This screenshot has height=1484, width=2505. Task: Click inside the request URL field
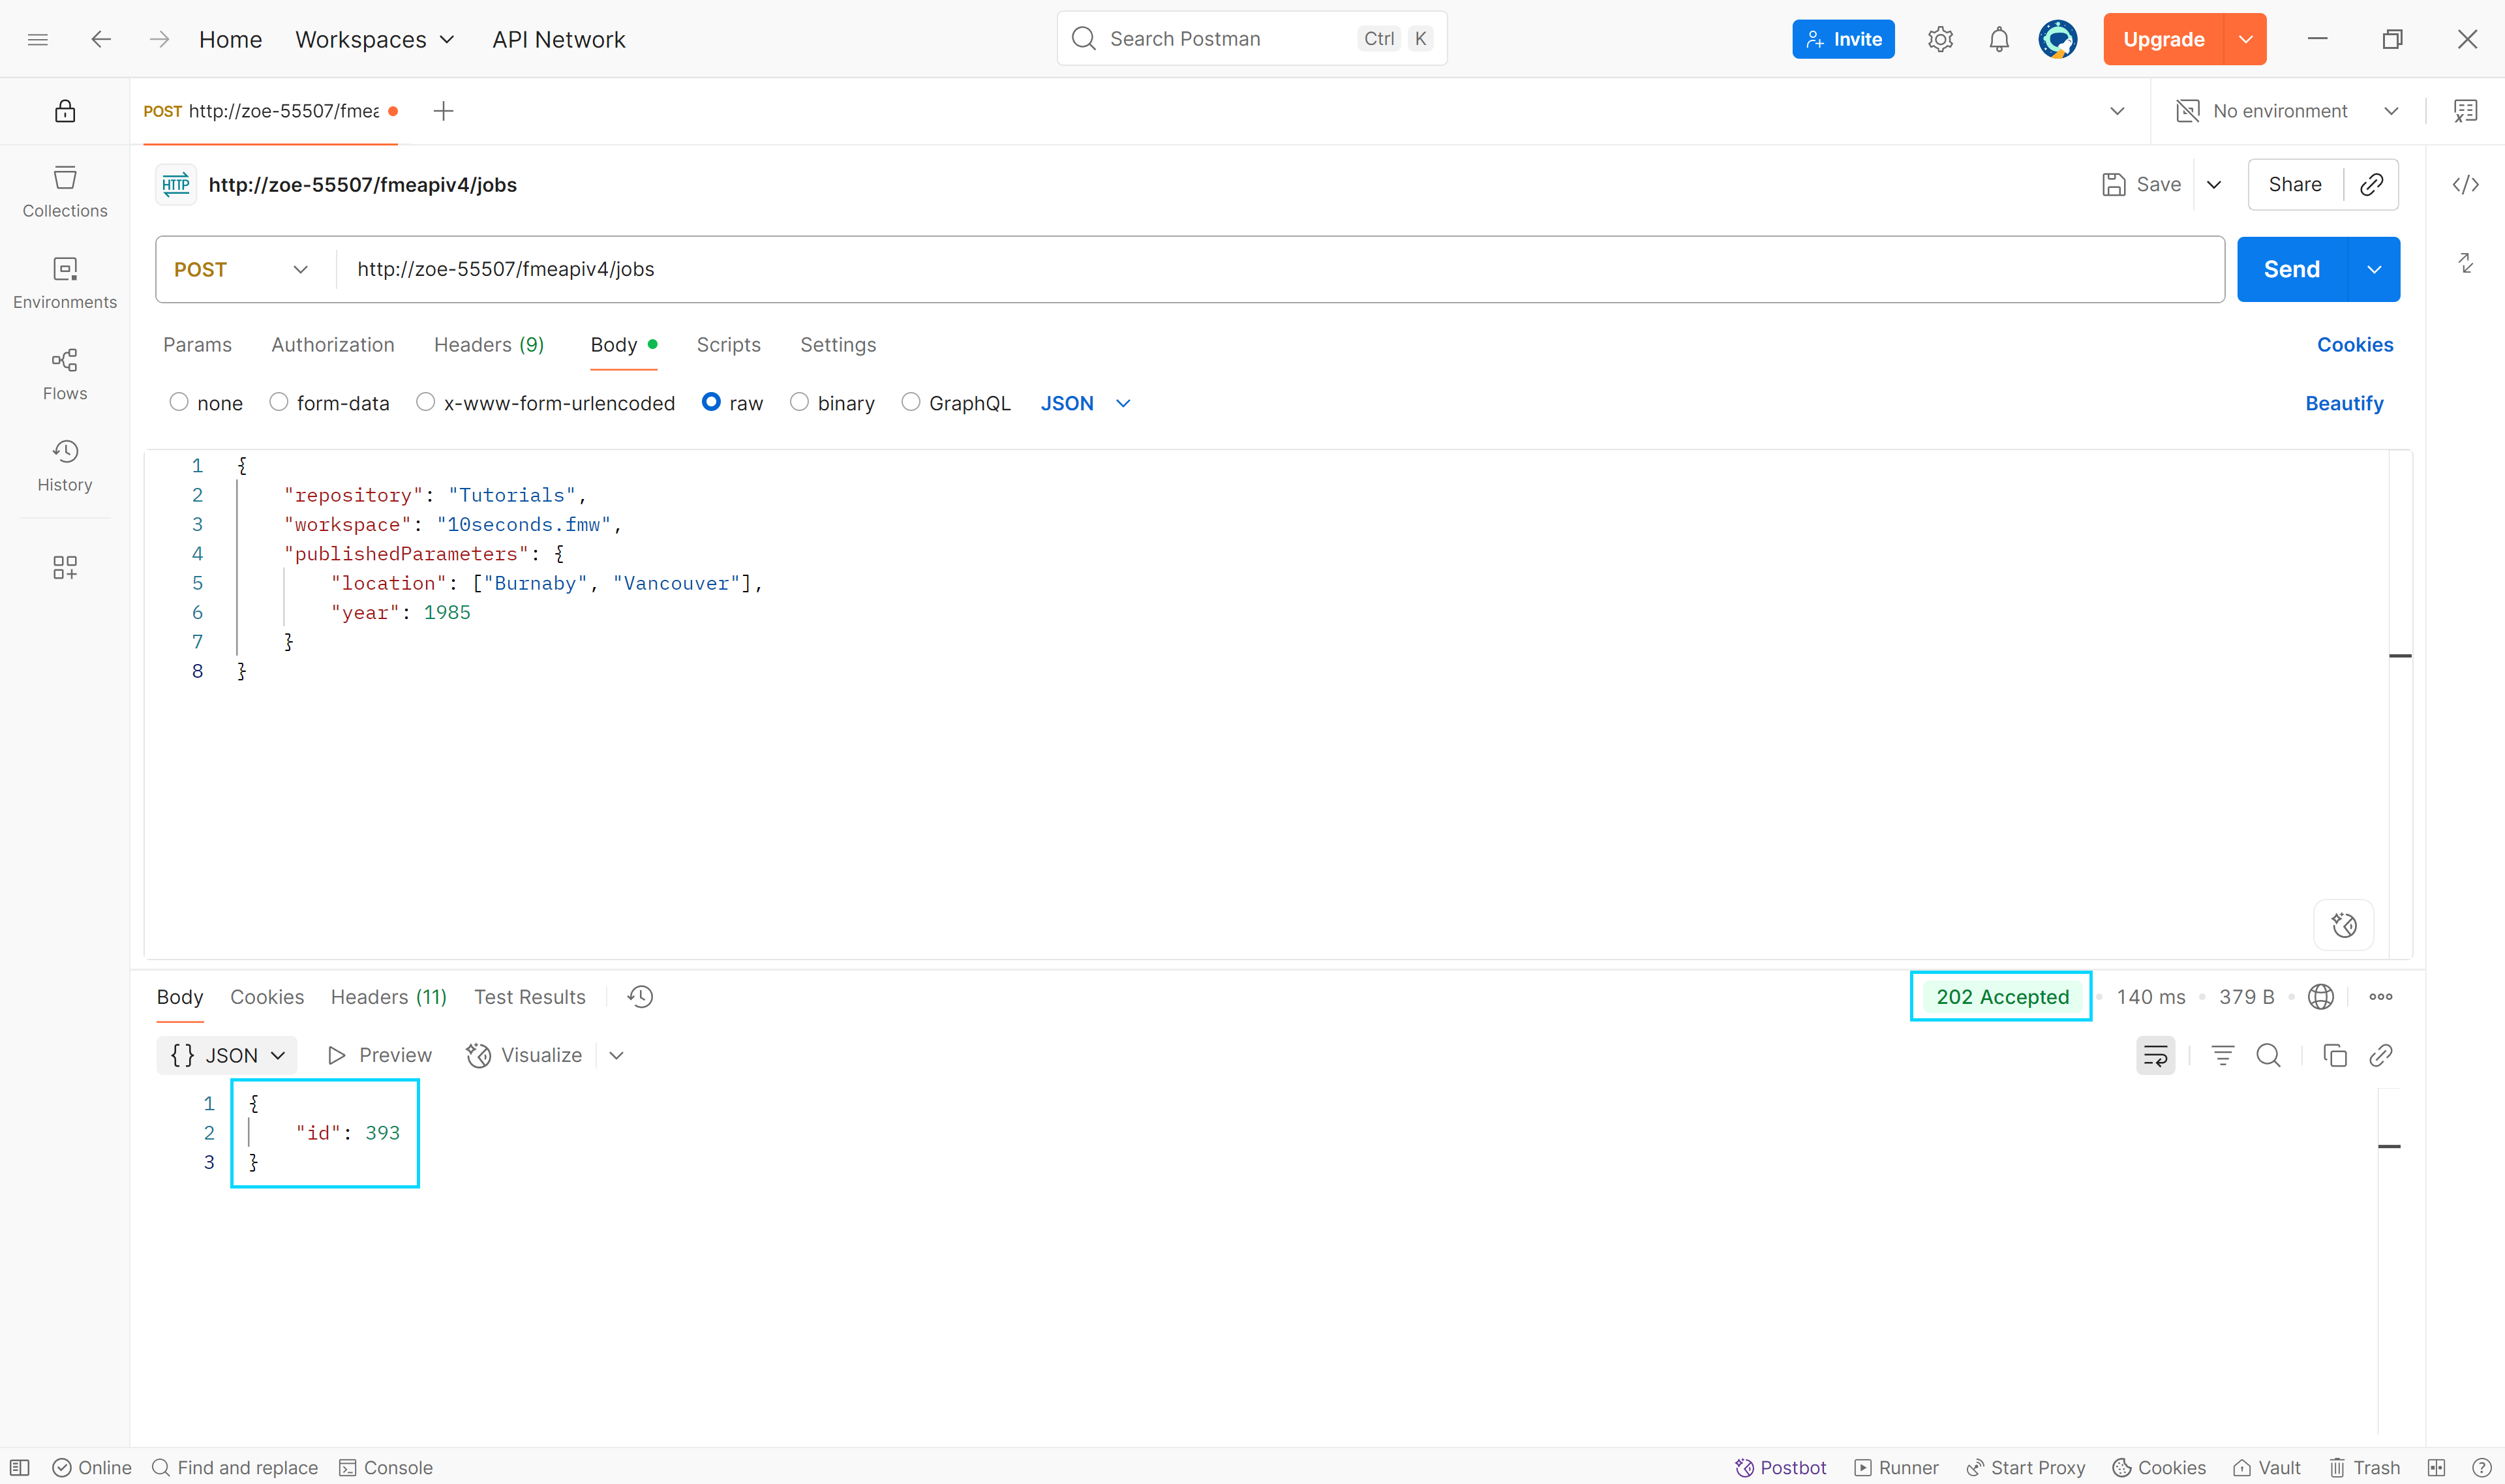(700, 268)
